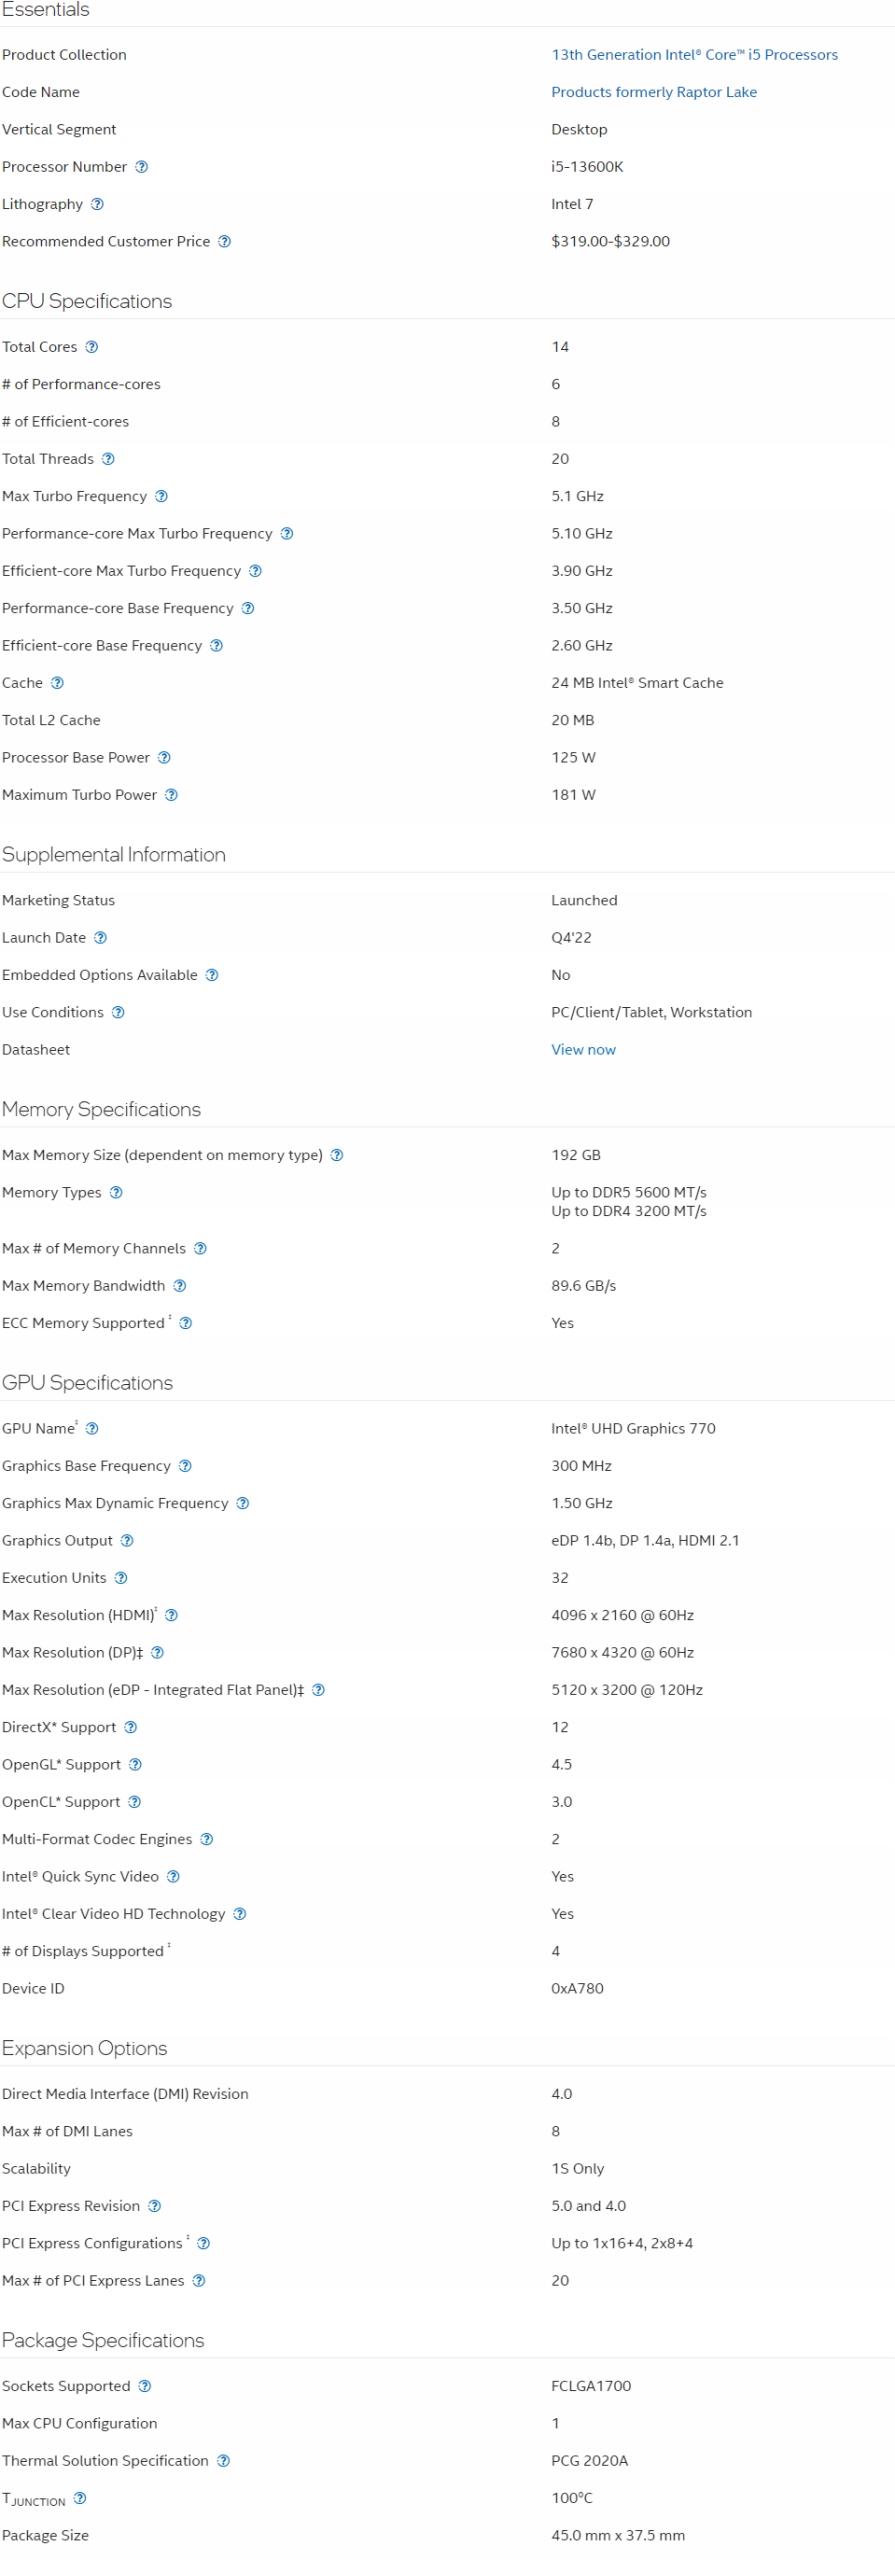895x2560 pixels.
Task: Click the Datasheet View now link
Action: coord(583,1049)
